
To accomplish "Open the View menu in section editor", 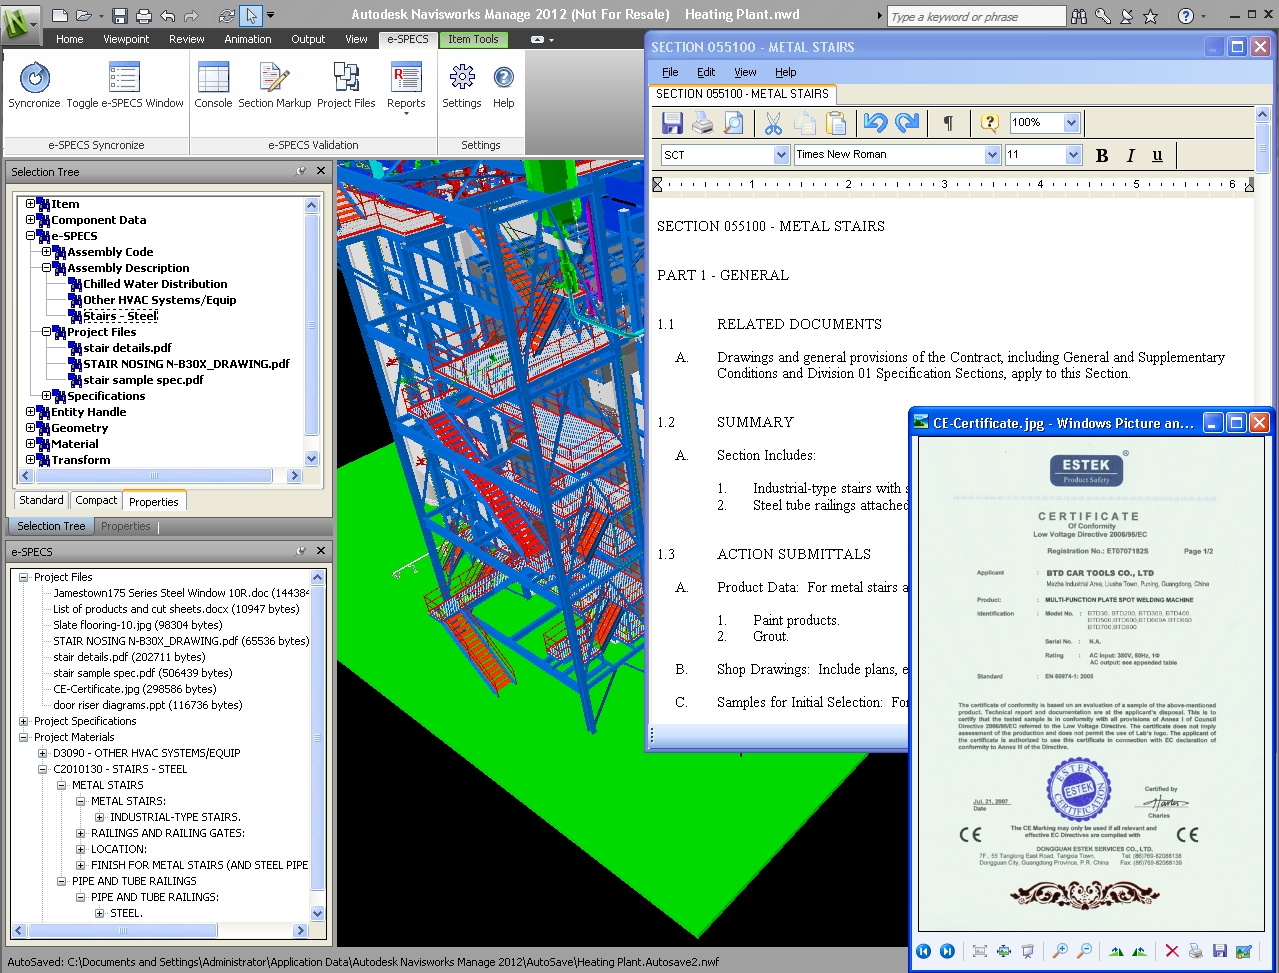I will (746, 72).
